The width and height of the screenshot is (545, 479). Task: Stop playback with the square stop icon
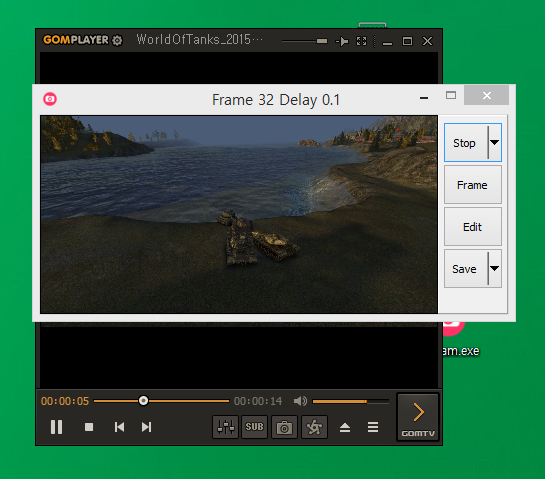coord(89,427)
